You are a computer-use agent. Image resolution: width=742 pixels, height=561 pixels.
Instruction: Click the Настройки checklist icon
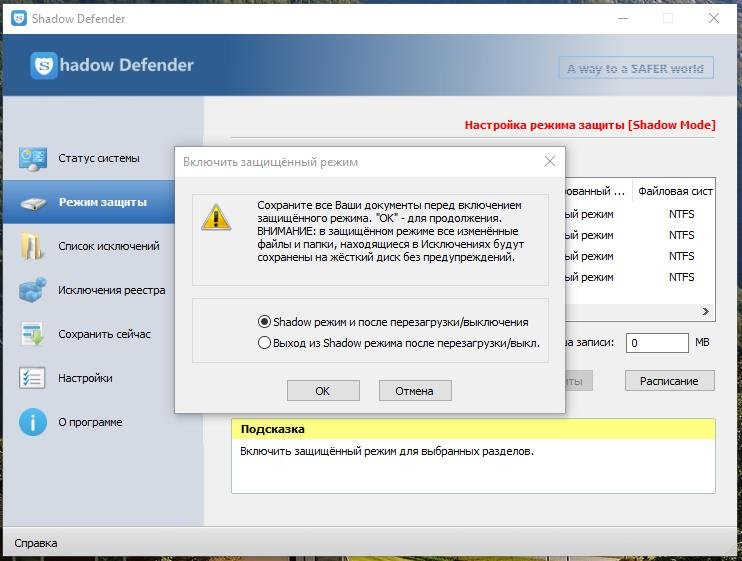32,378
